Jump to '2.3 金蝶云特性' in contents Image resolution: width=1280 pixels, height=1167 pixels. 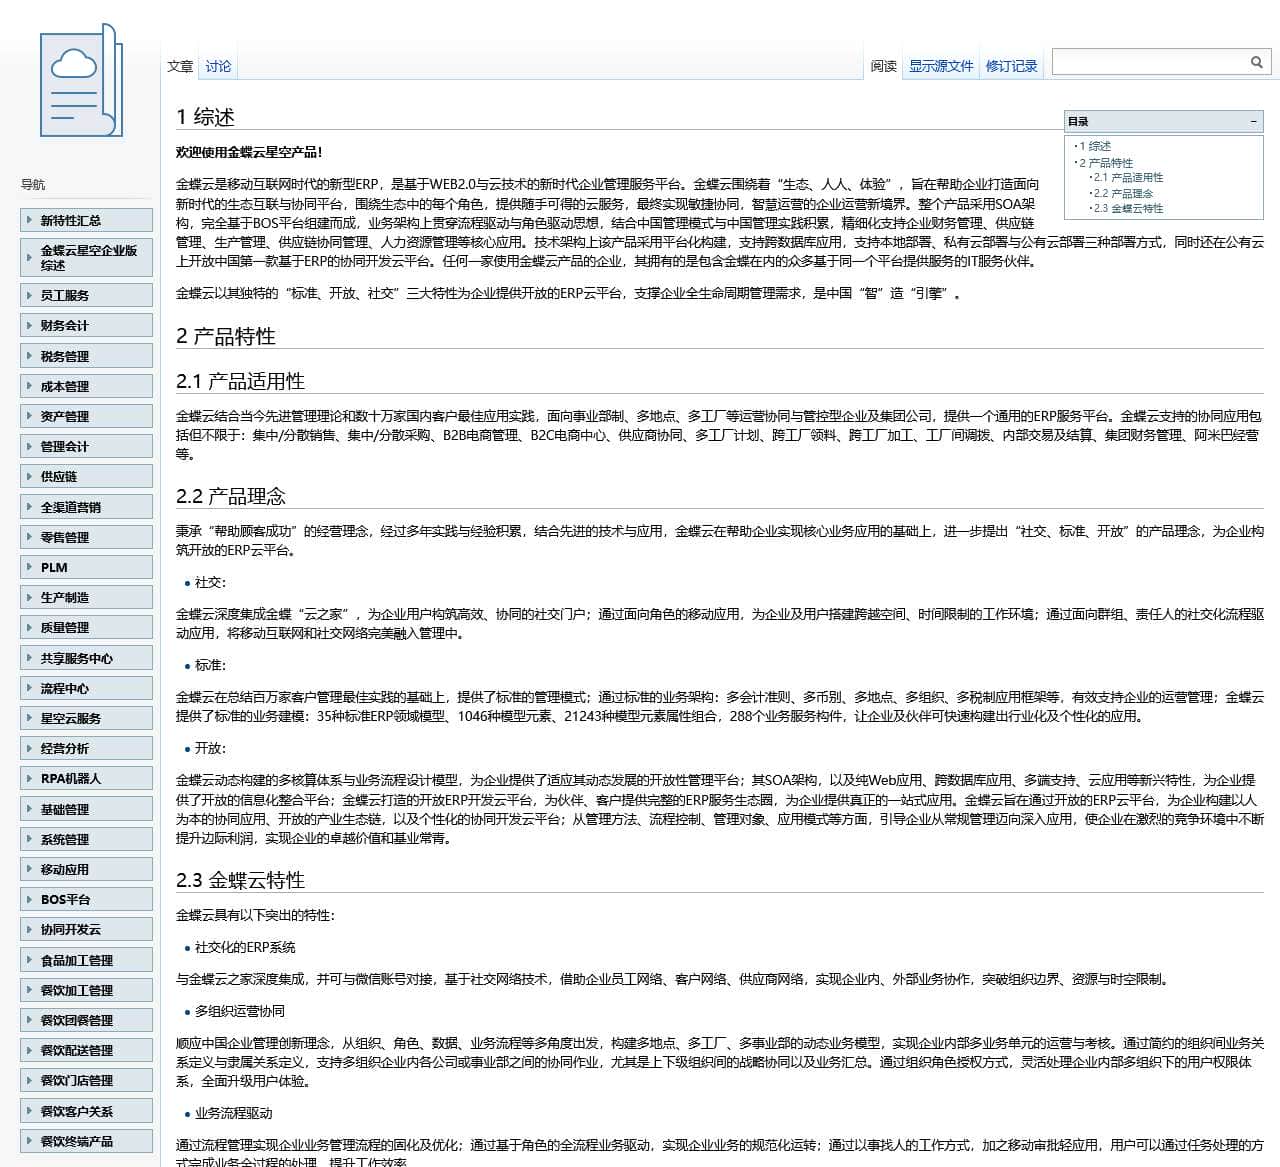point(1128,208)
